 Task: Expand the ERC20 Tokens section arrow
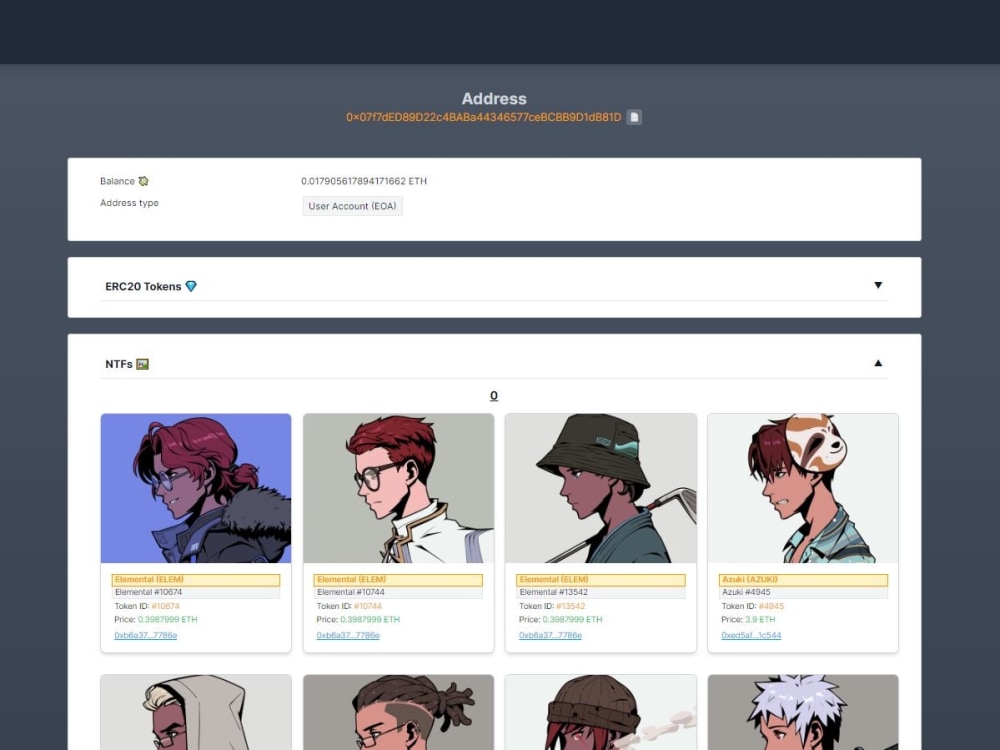pos(878,285)
